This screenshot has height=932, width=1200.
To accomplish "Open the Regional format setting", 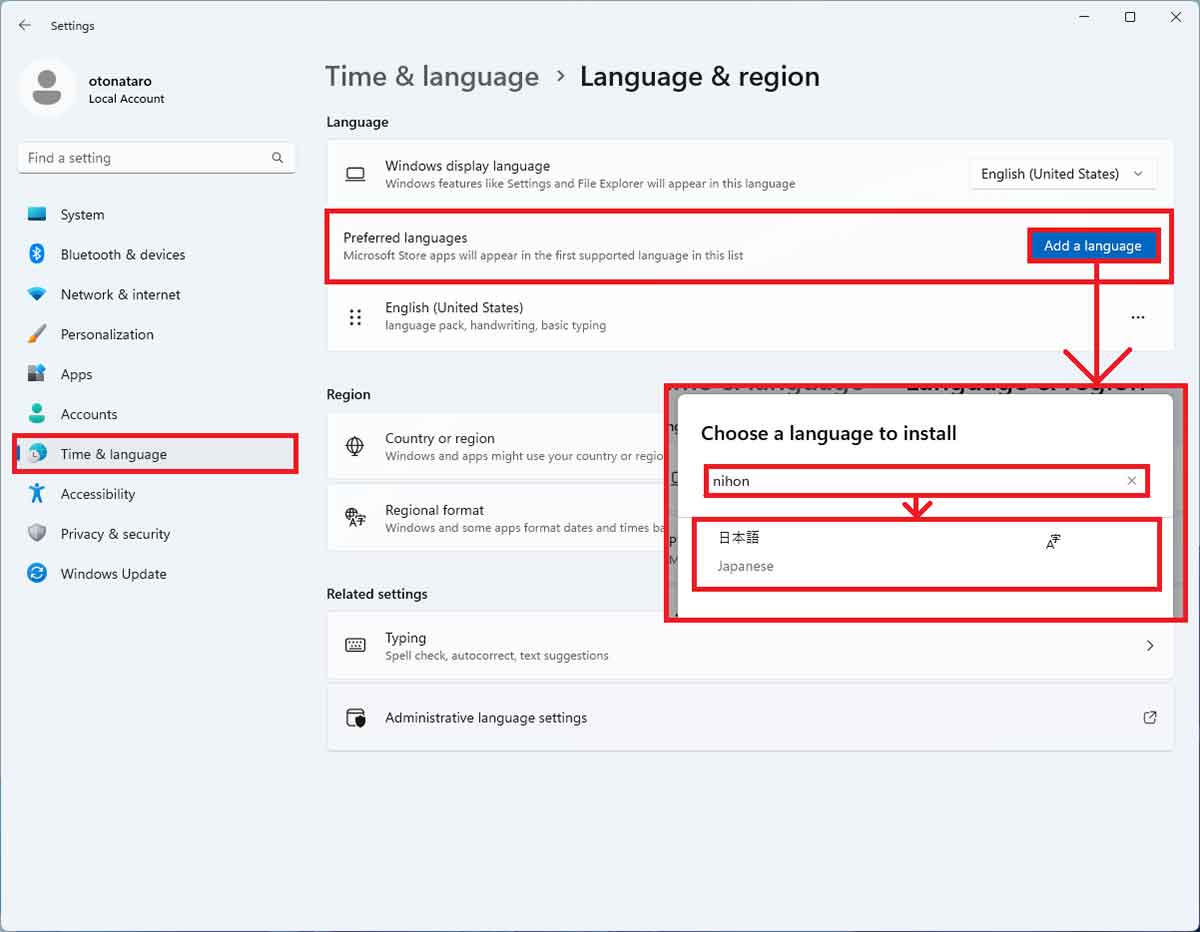I will pos(497,517).
